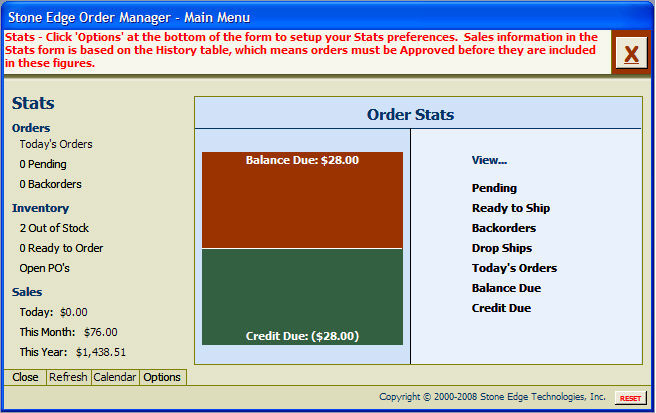
Task: Click the Inventory section heading
Action: point(40,208)
